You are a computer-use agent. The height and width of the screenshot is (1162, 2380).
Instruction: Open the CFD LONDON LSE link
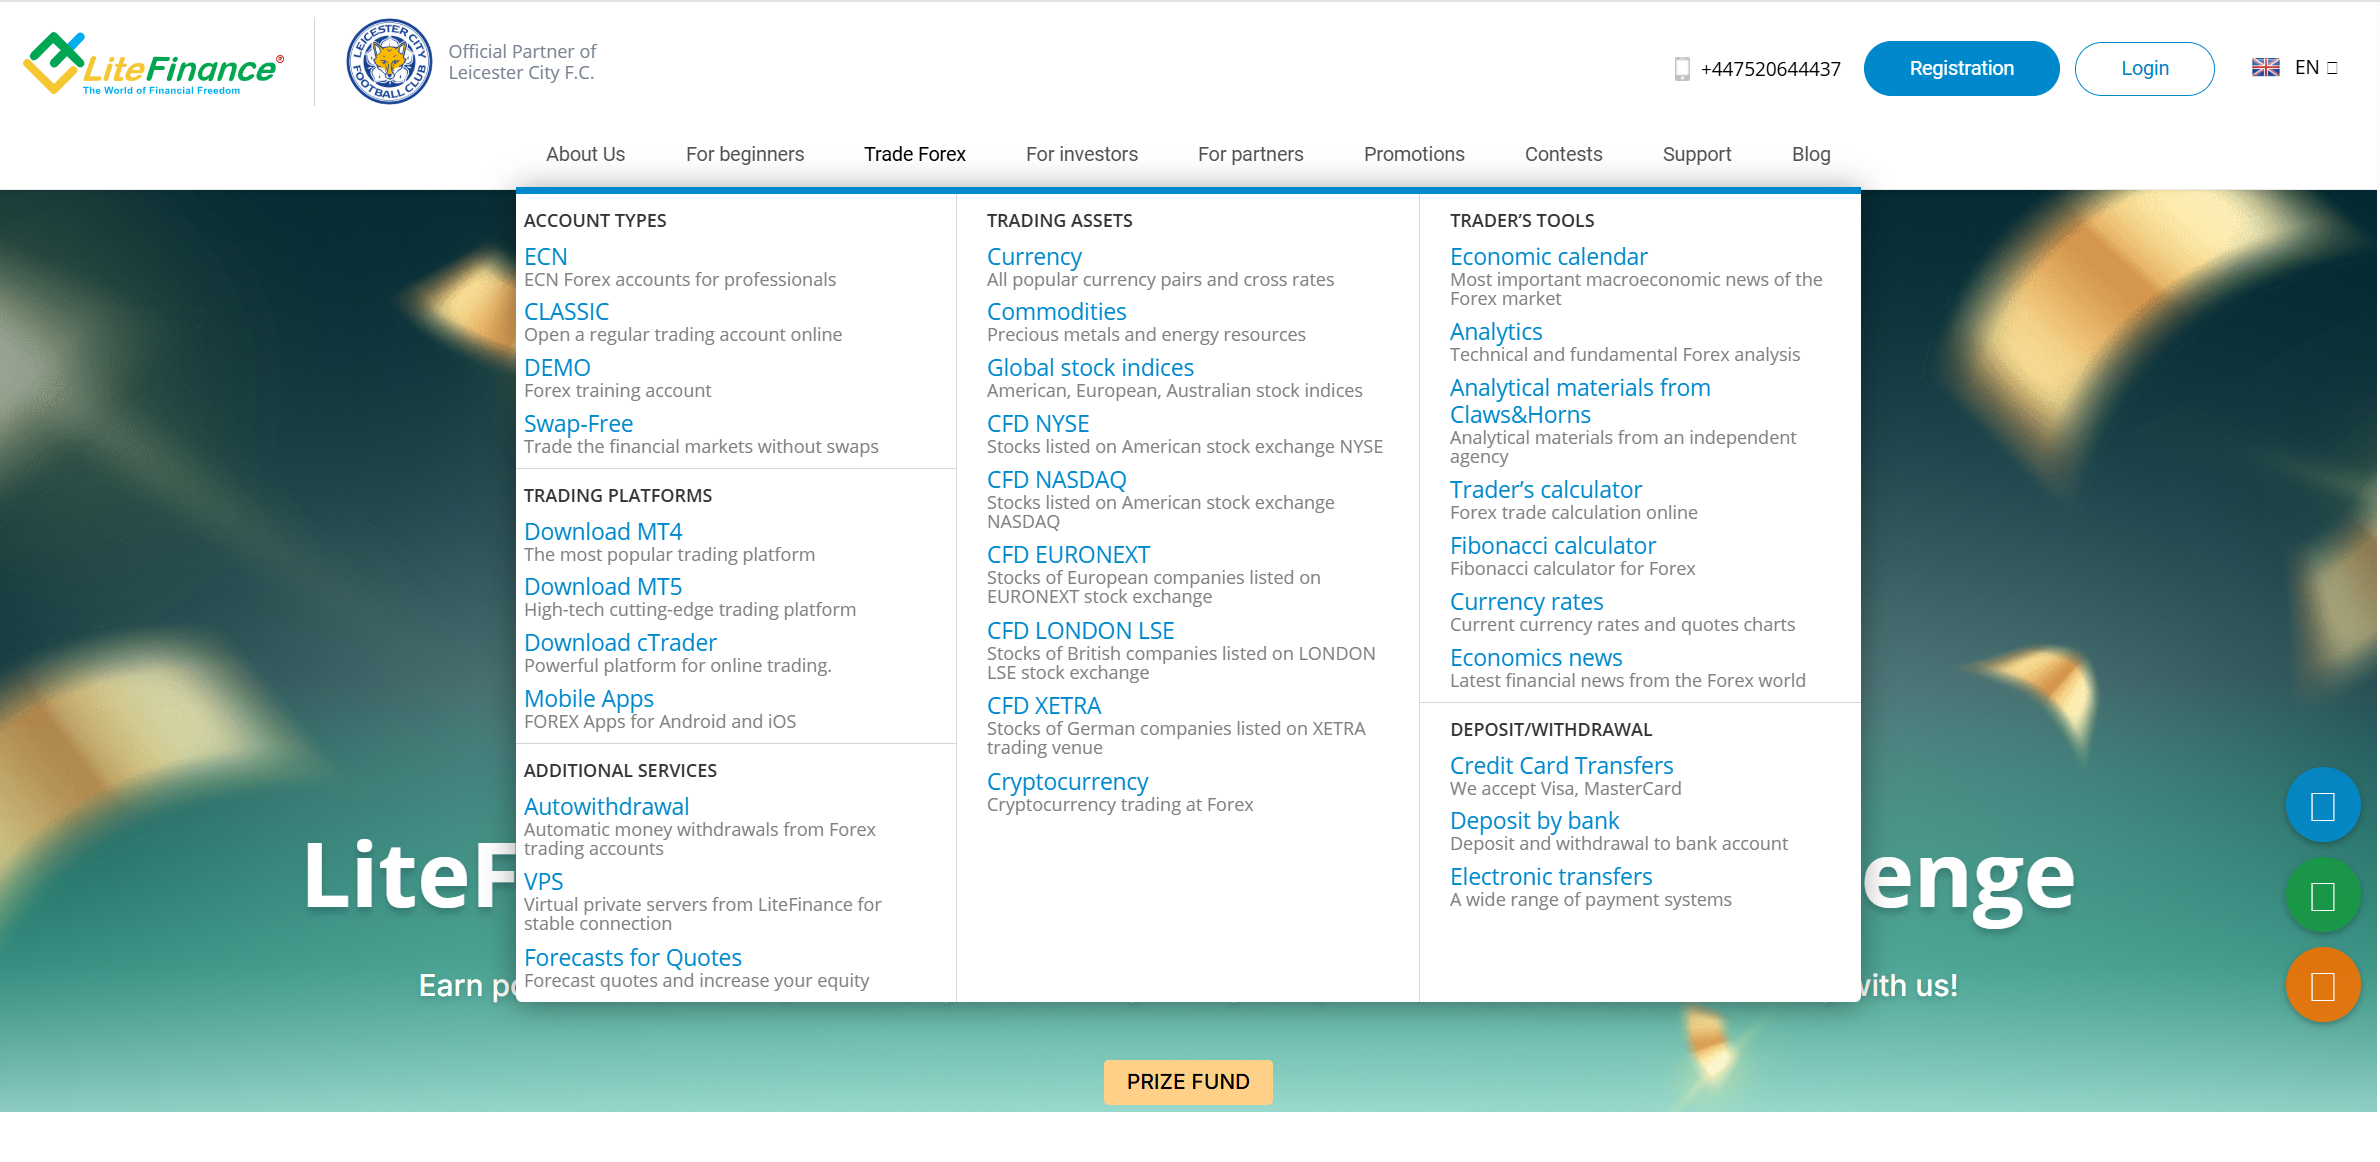tap(1080, 631)
